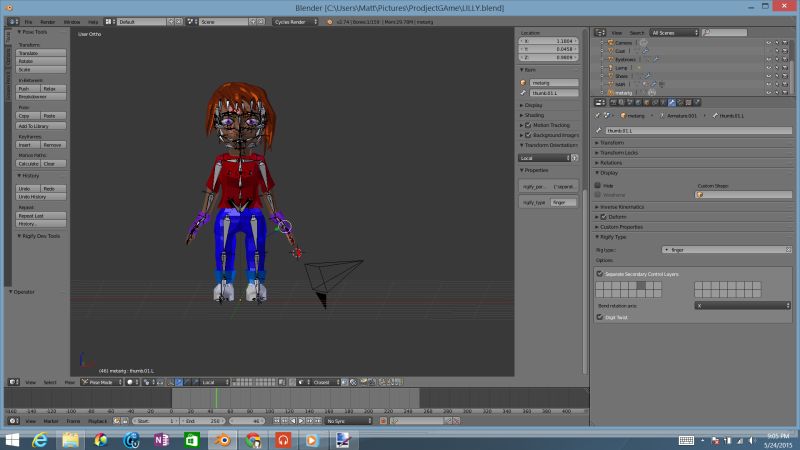Click the Blender logo icon in the info header
Viewport: 800px width, 450px height.
coord(330,22)
